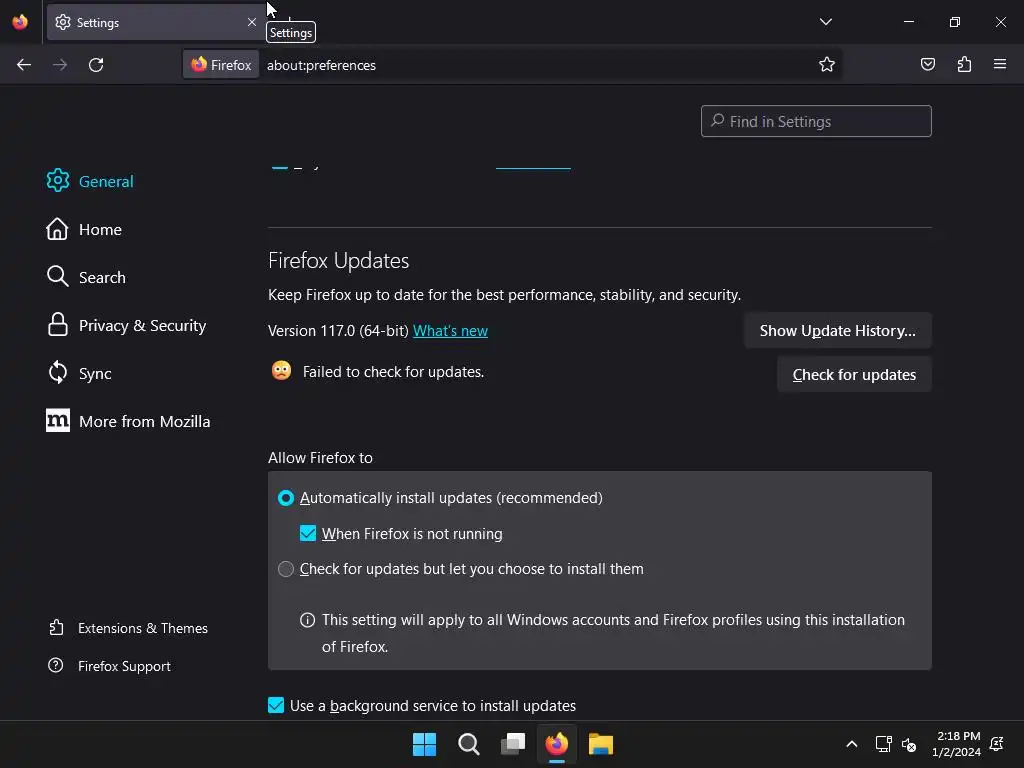The width and height of the screenshot is (1024, 768).
Task: Go back with the back arrow
Action: click(24, 65)
